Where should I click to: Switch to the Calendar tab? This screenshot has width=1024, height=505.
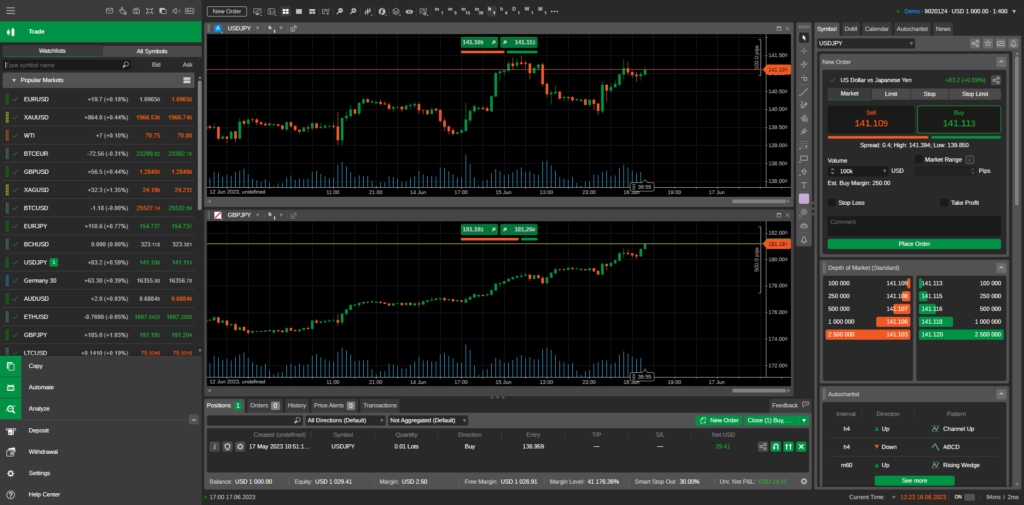click(876, 29)
